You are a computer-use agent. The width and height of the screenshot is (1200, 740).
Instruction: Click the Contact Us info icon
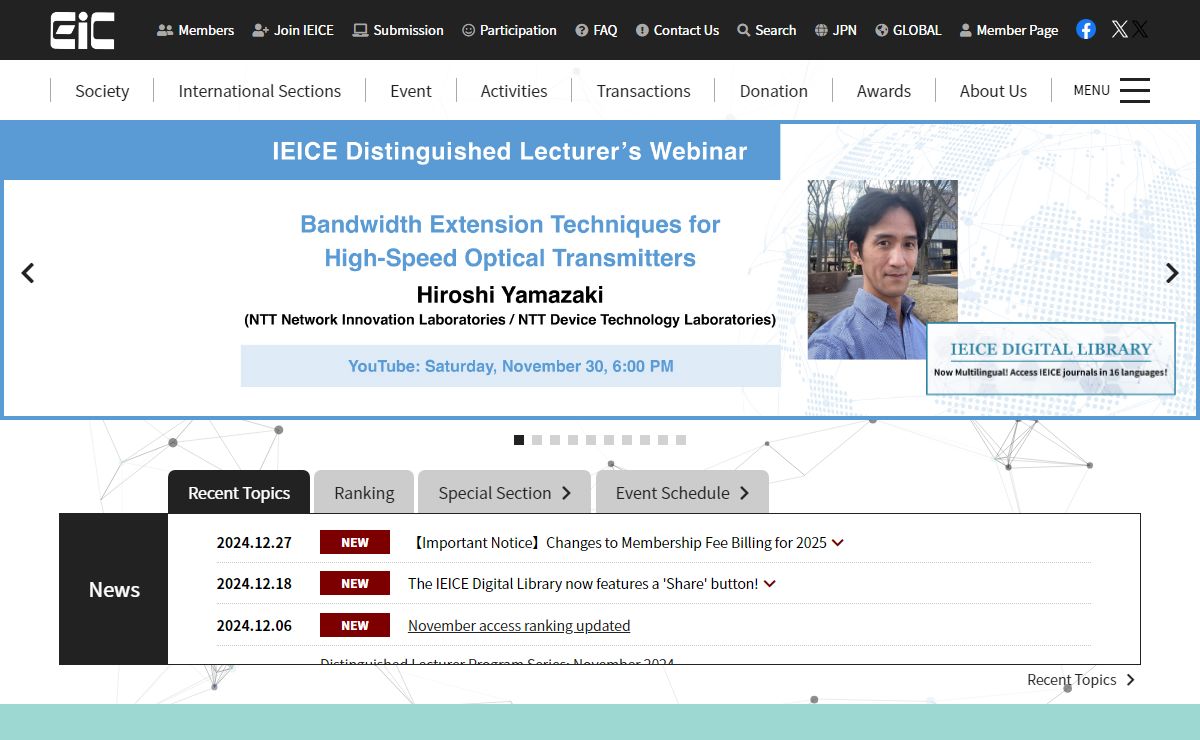pyautogui.click(x=642, y=30)
